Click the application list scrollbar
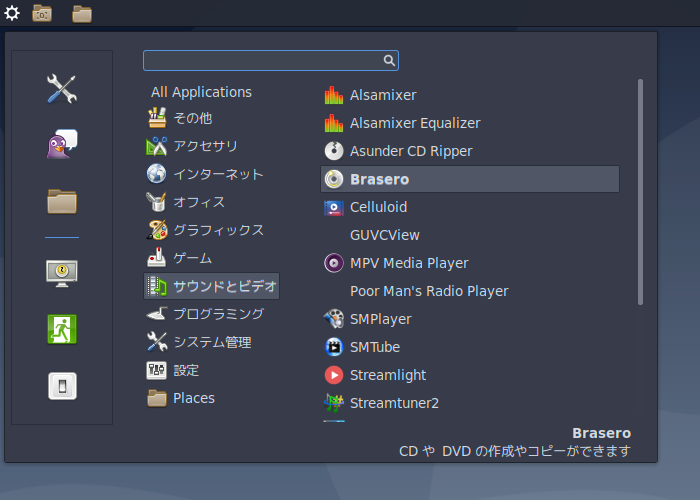 [x=640, y=192]
